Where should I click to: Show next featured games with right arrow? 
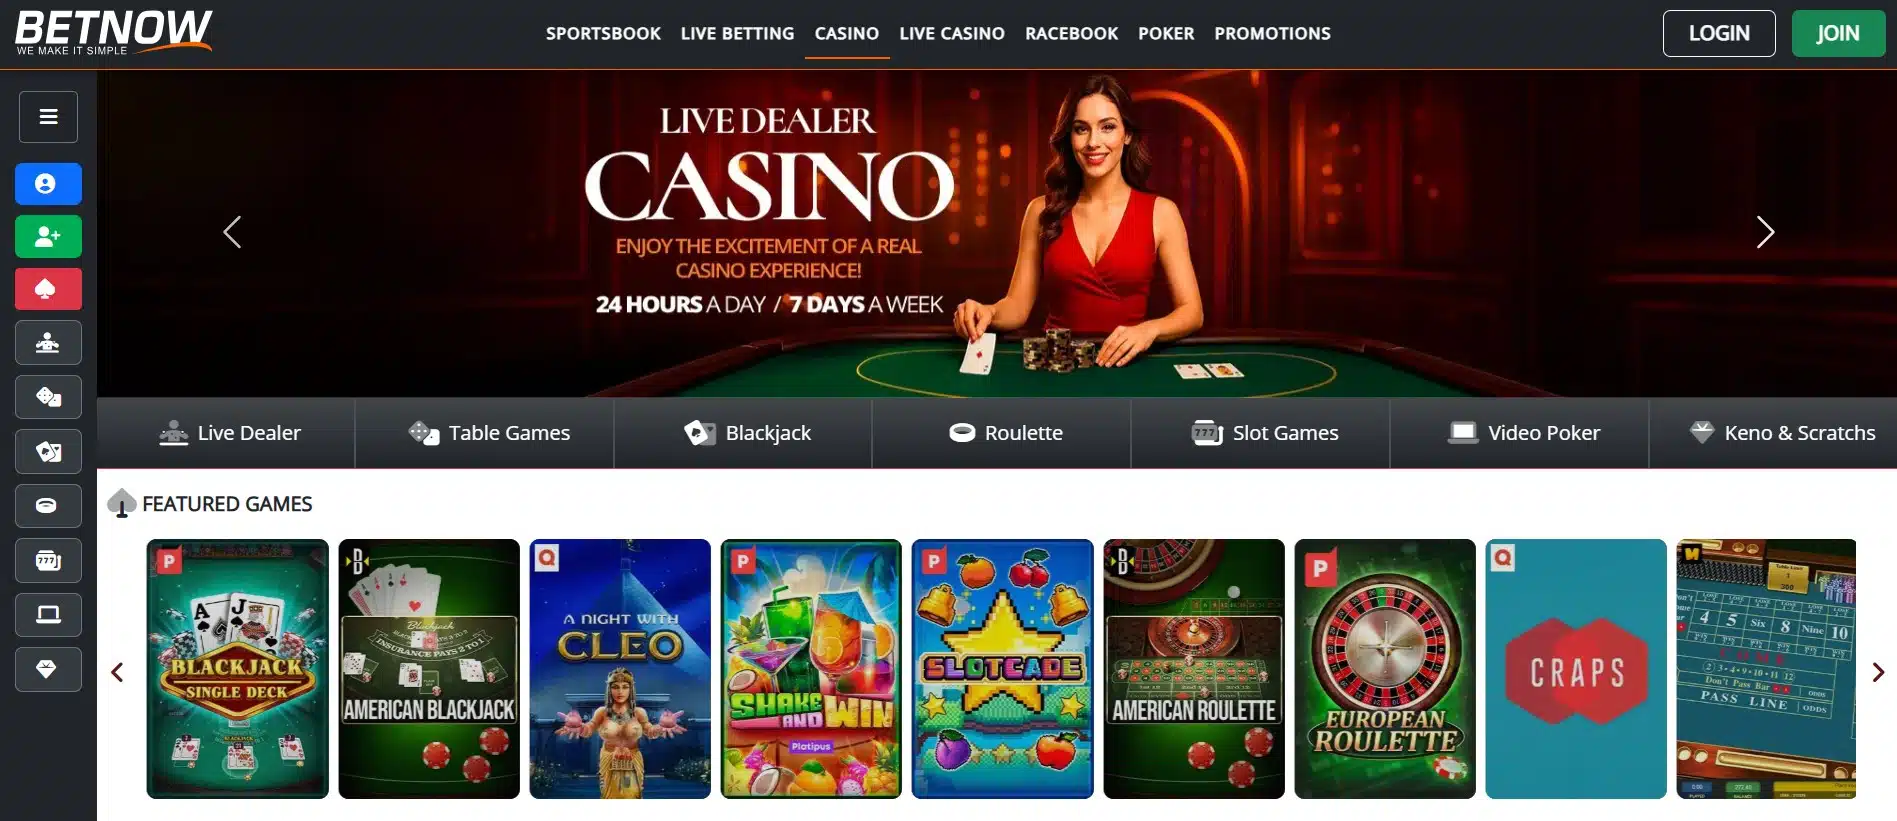[x=1878, y=672]
